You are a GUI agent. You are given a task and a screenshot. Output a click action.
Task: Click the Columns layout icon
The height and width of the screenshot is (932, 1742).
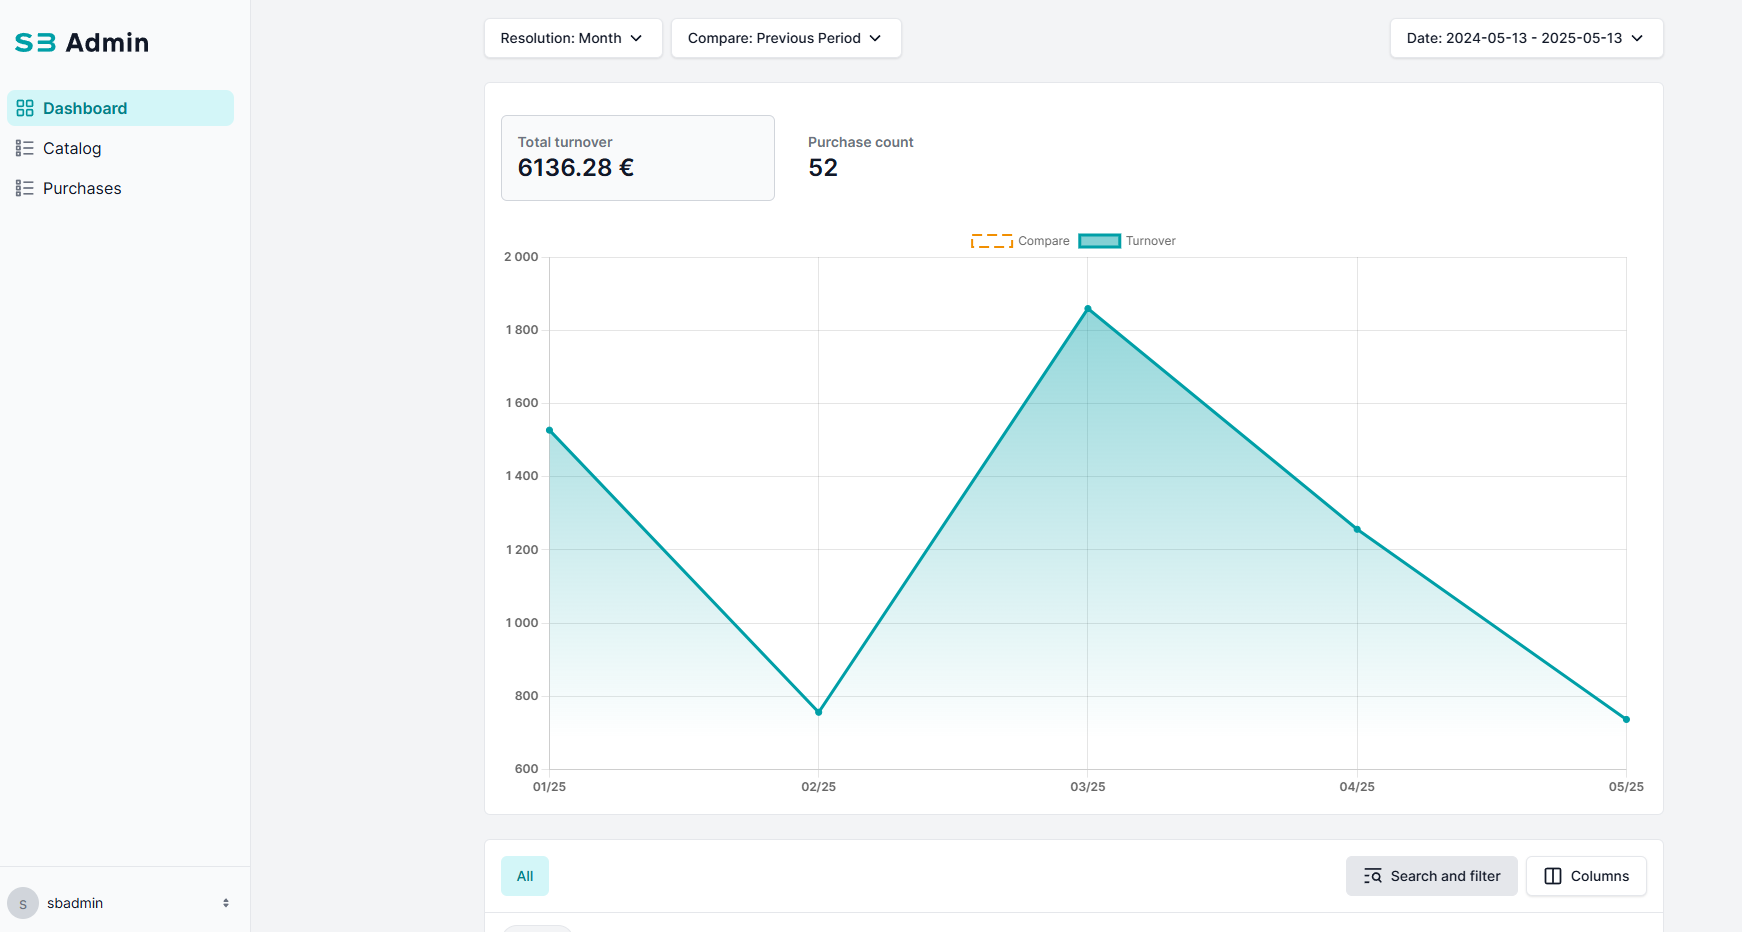[1553, 876]
